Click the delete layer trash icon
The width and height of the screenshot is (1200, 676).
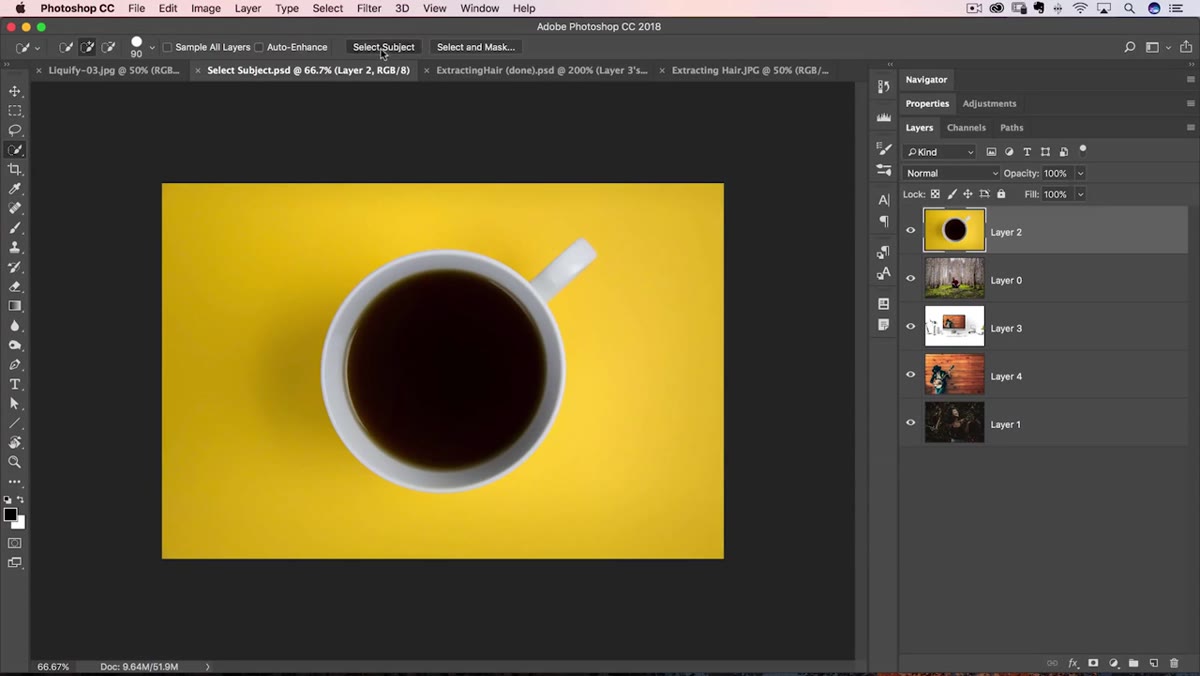click(1174, 663)
